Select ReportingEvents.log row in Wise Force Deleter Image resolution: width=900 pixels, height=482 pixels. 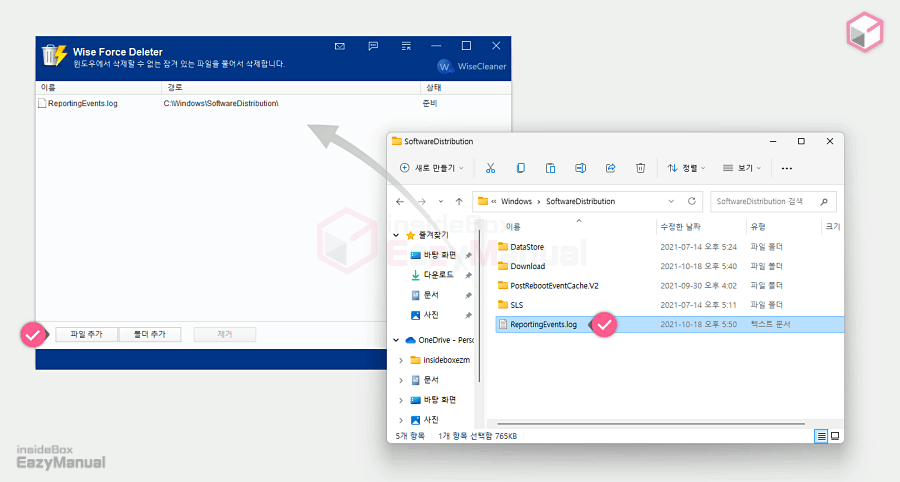click(x=273, y=103)
